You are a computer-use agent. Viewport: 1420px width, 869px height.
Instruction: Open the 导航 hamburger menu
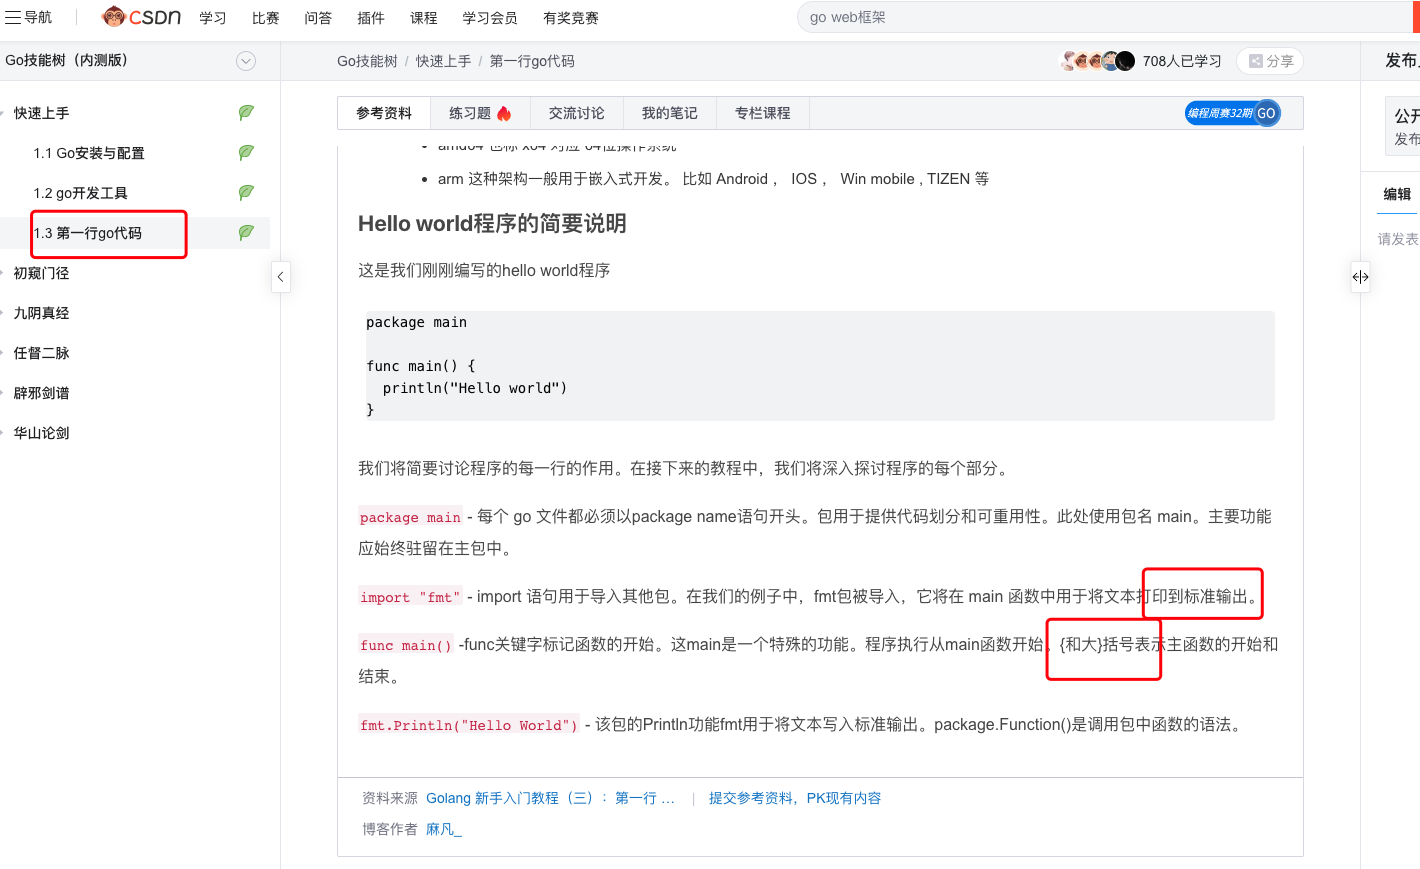(28, 17)
